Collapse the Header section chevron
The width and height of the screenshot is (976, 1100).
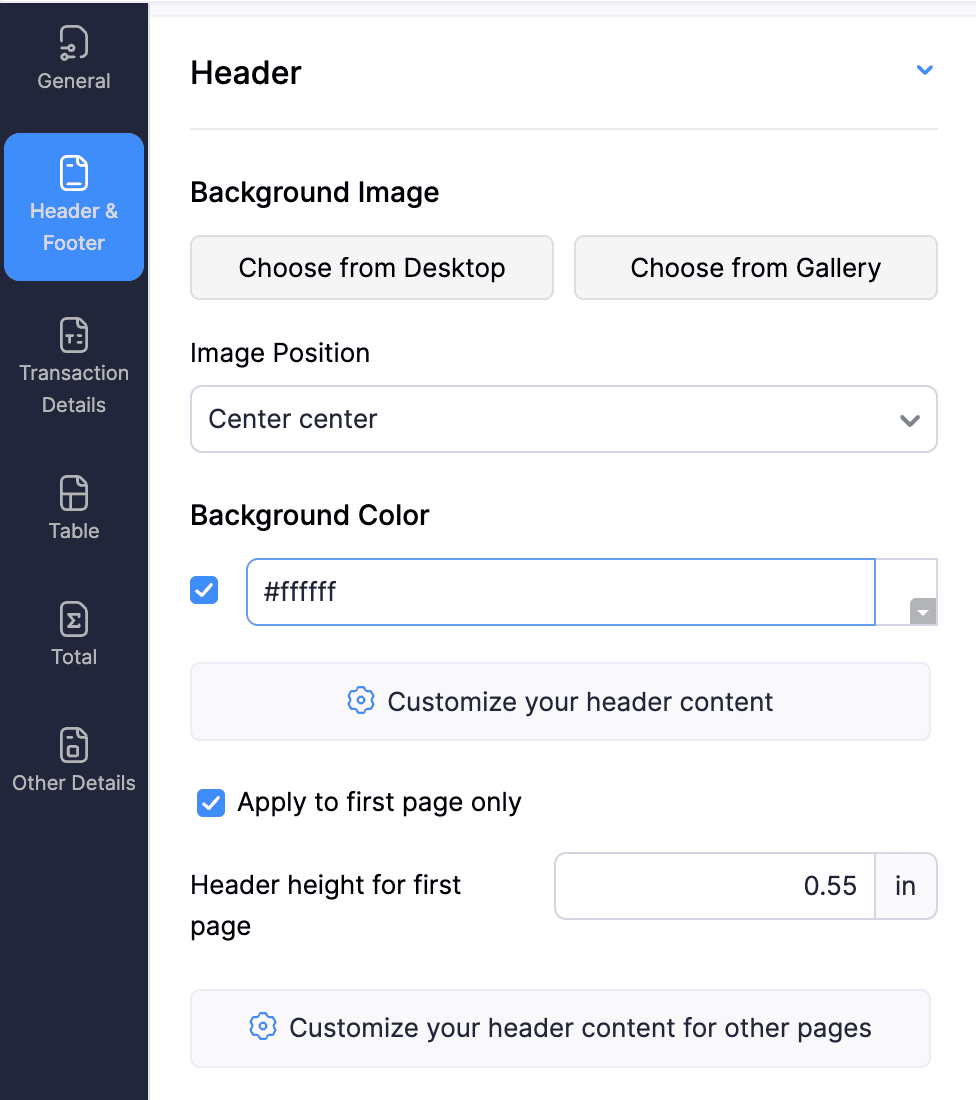[x=925, y=70]
